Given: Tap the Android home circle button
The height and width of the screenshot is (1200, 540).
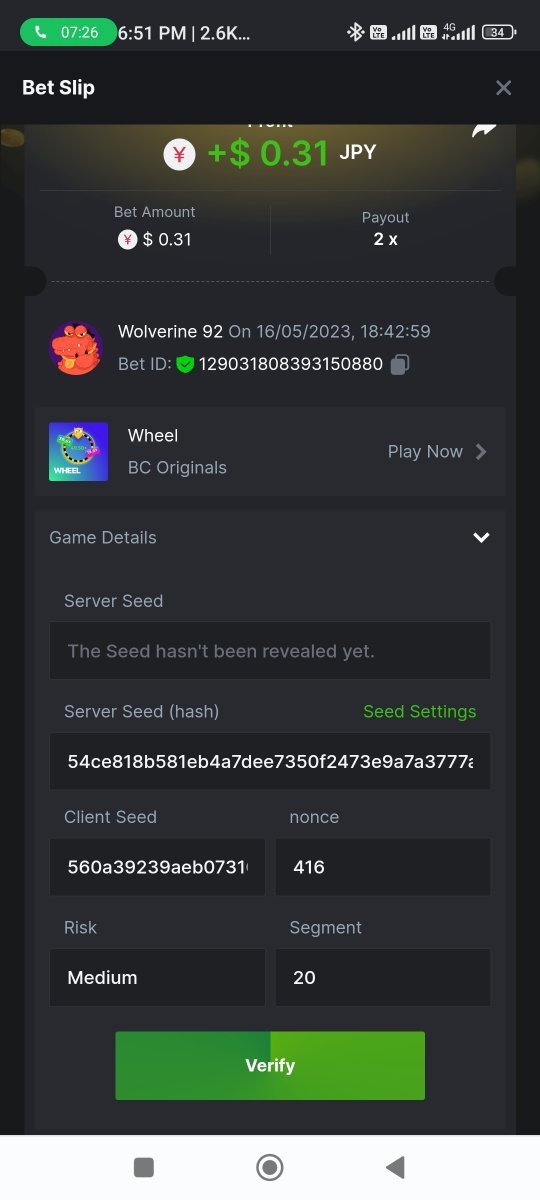Looking at the screenshot, I should coord(269,1167).
